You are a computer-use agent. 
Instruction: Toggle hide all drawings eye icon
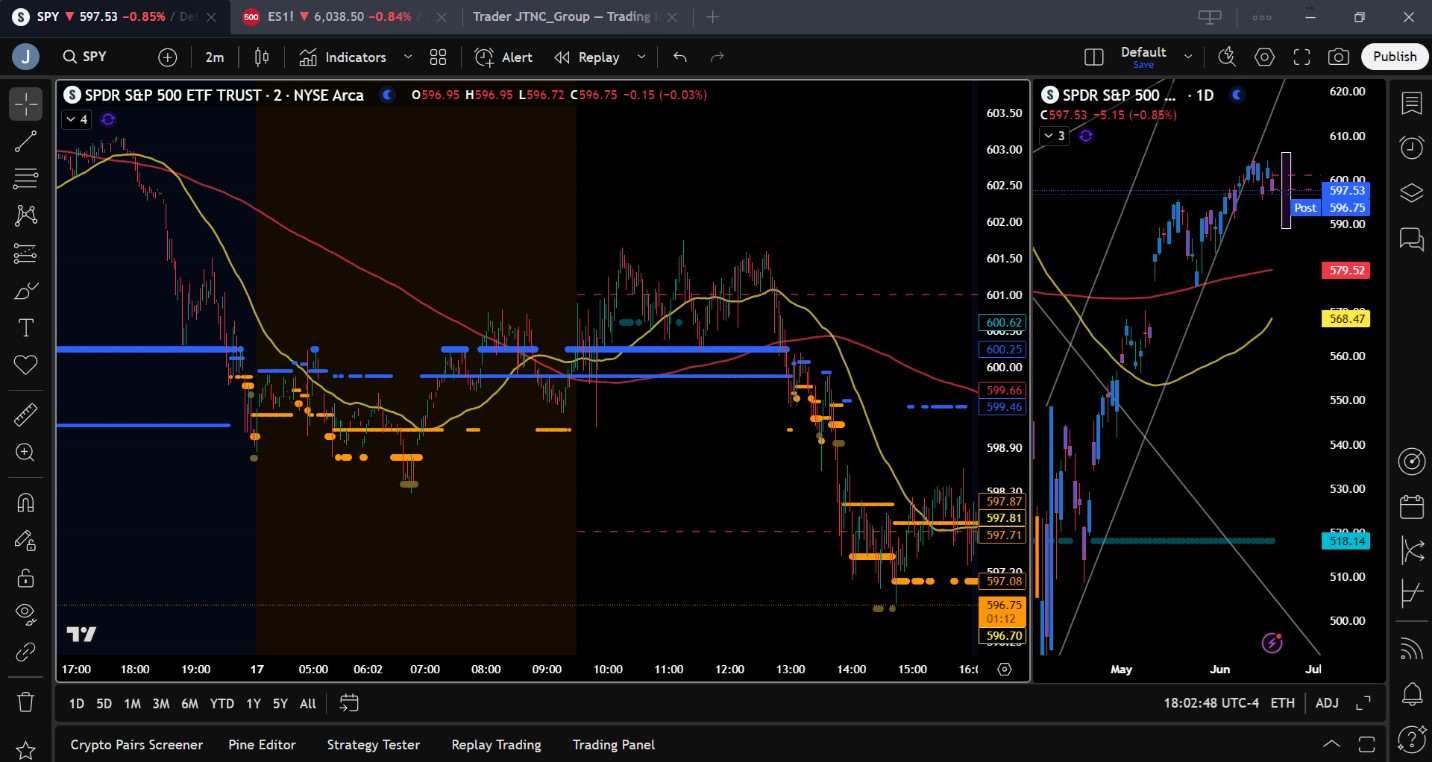click(26, 615)
